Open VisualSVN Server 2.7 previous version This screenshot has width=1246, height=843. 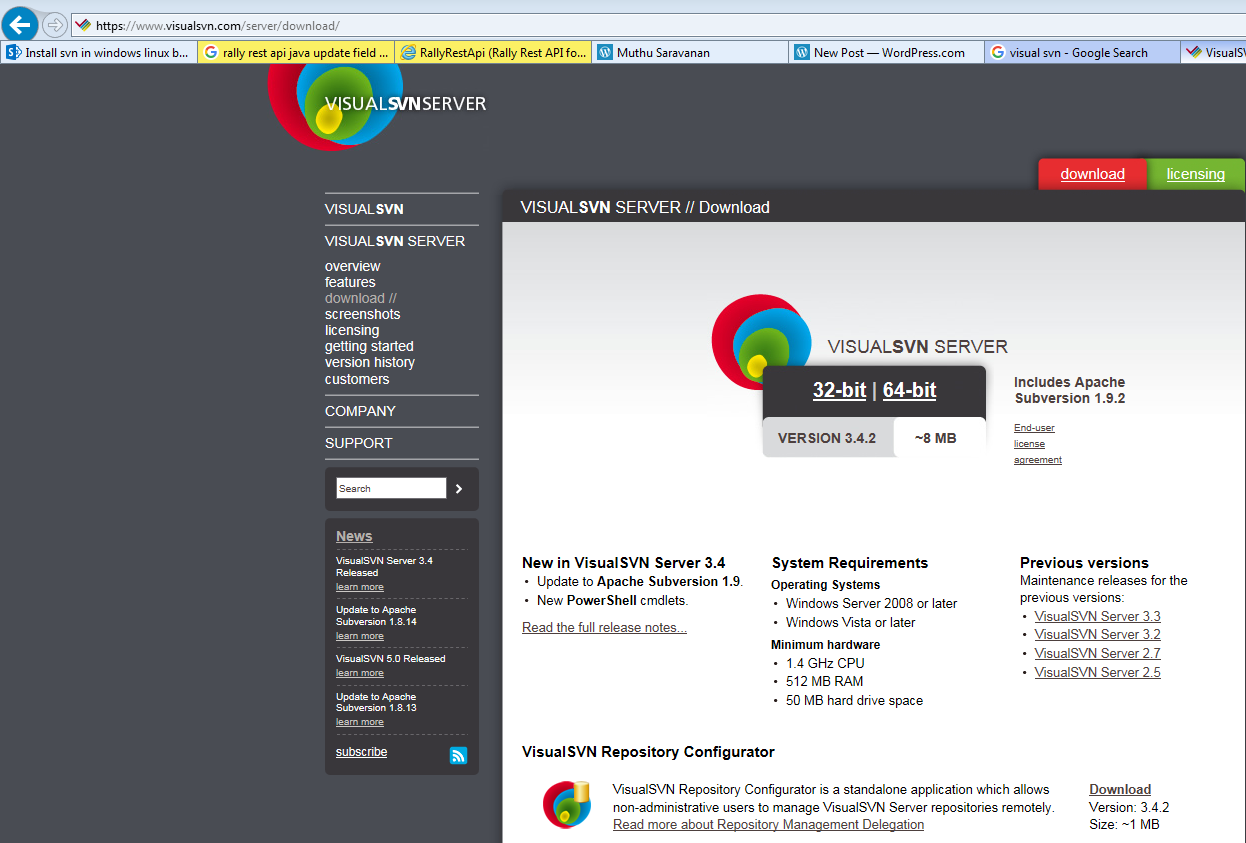[x=1097, y=653]
